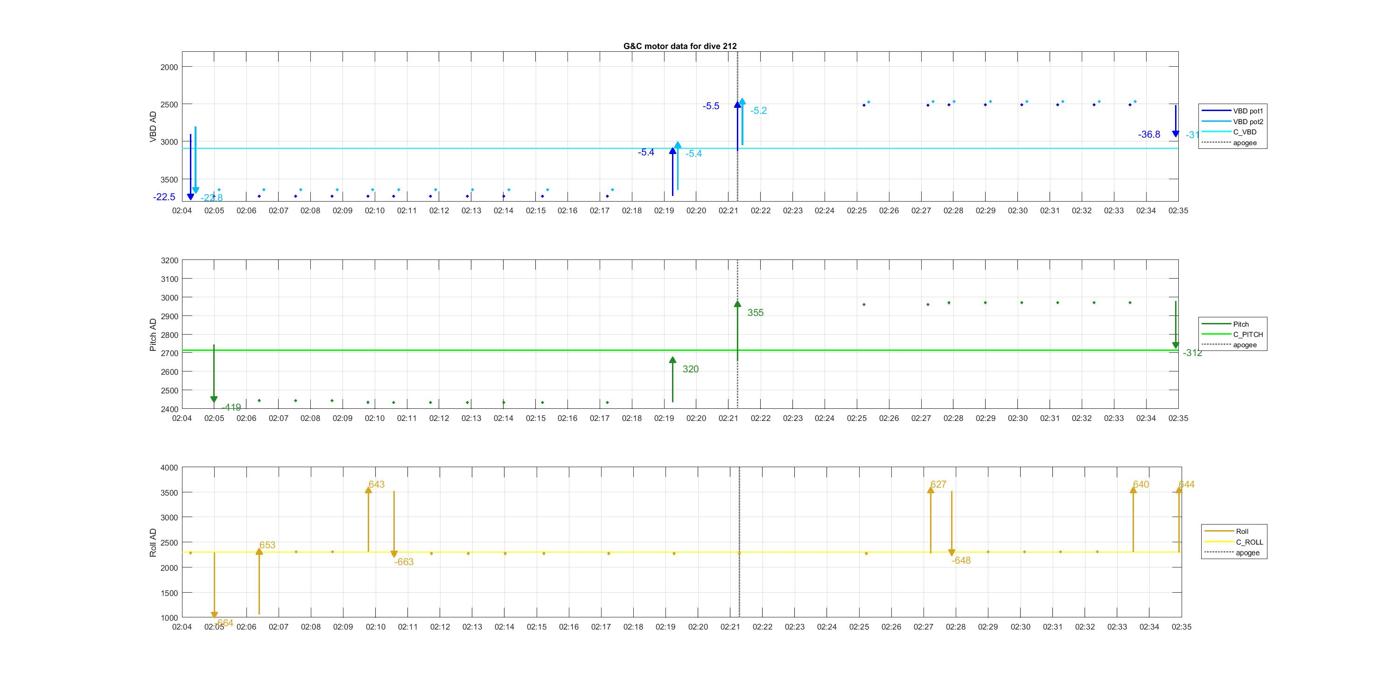
Task: Select 'C_VBD' legend entry
Action: [1230, 132]
